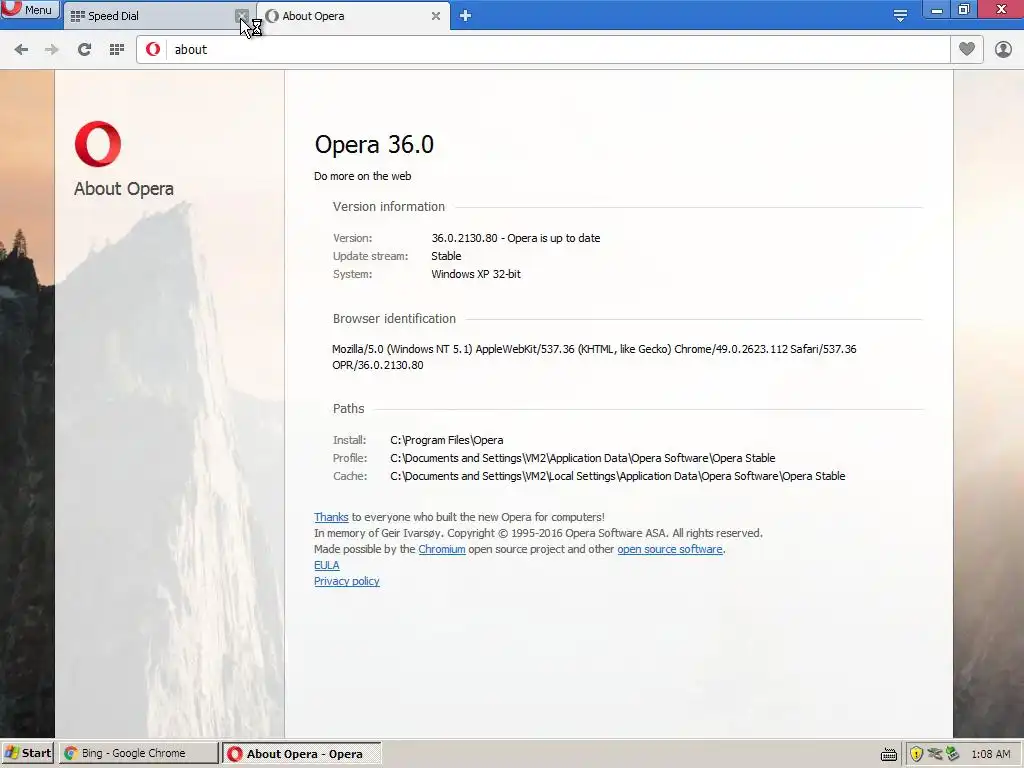Click the Profile path text
Image resolution: width=1024 pixels, height=768 pixels.
tap(583, 458)
